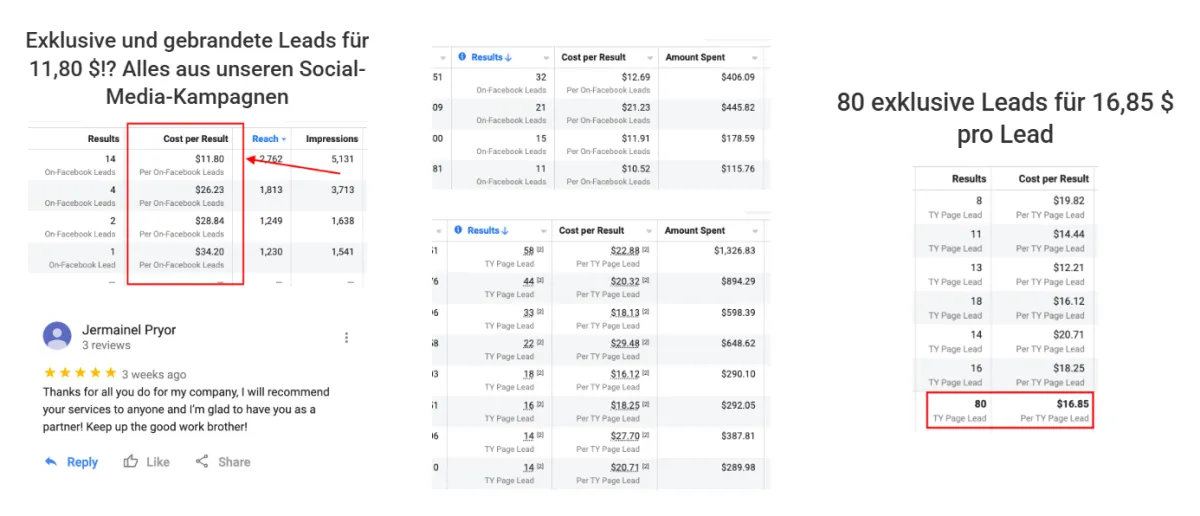The width and height of the screenshot is (1200, 516).
Task: Expand the lower table's Cost per Result dropdown
Action: pos(649,231)
